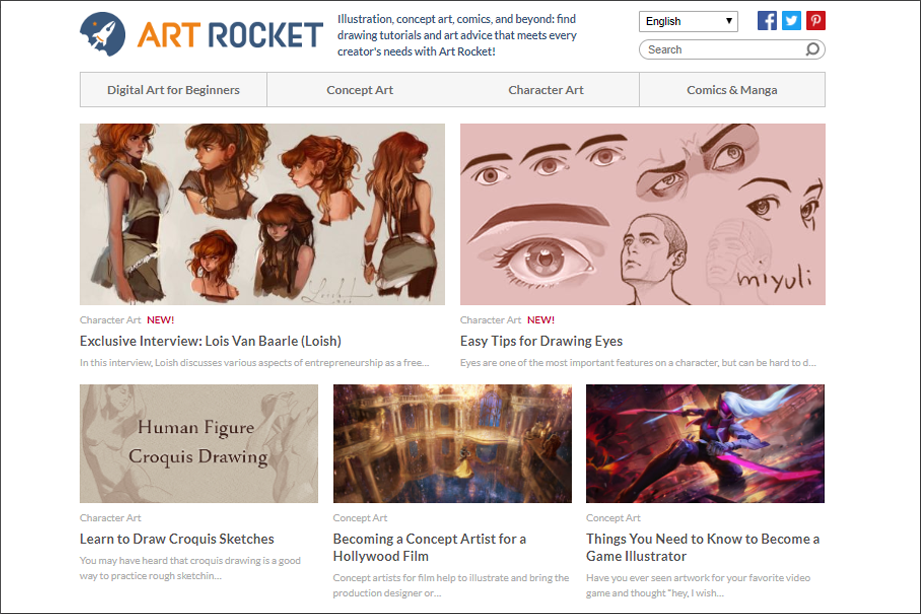Screen dimensions: 921x614
Task: Open the Concept Art navigation tab
Action: point(359,90)
